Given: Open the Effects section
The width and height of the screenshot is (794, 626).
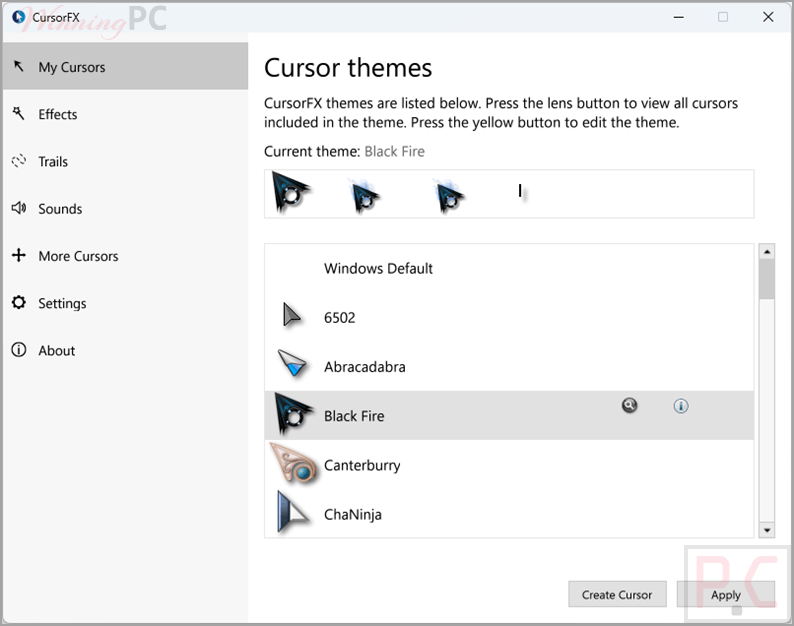Looking at the screenshot, I should (125, 114).
